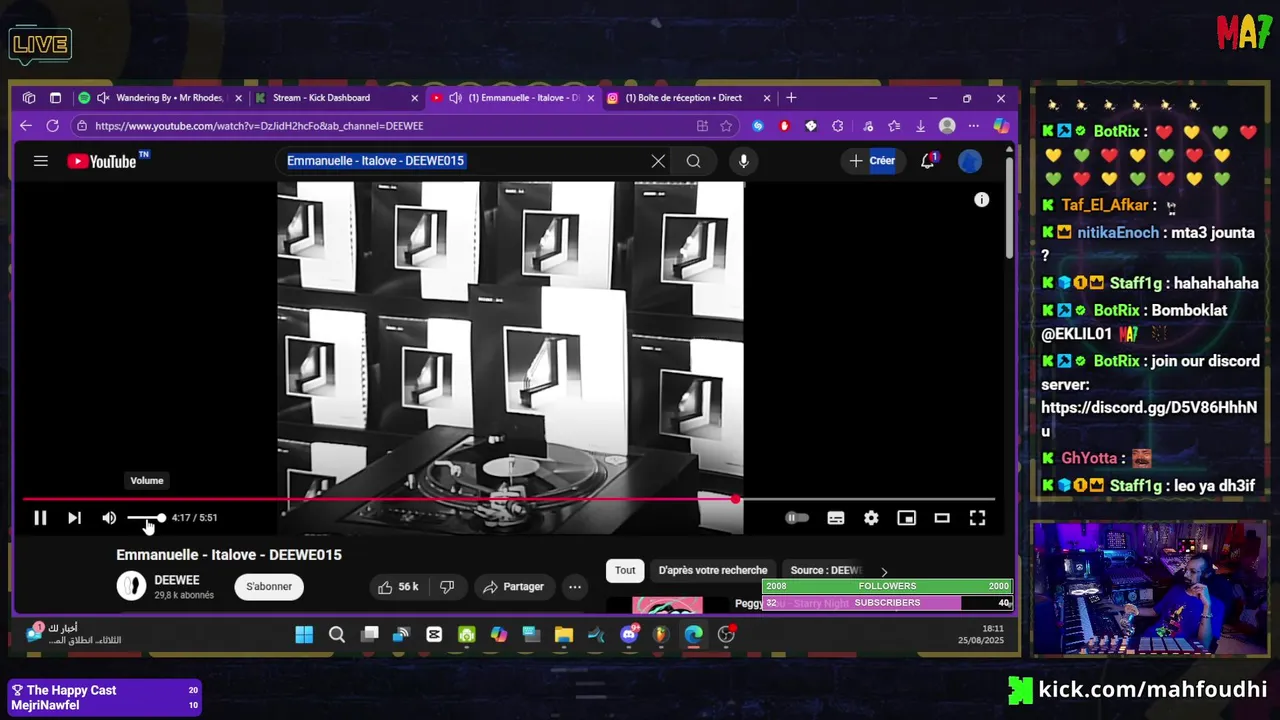This screenshot has height=720, width=1280.
Task: Expand more filter chips with arrow
Action: tap(884, 572)
